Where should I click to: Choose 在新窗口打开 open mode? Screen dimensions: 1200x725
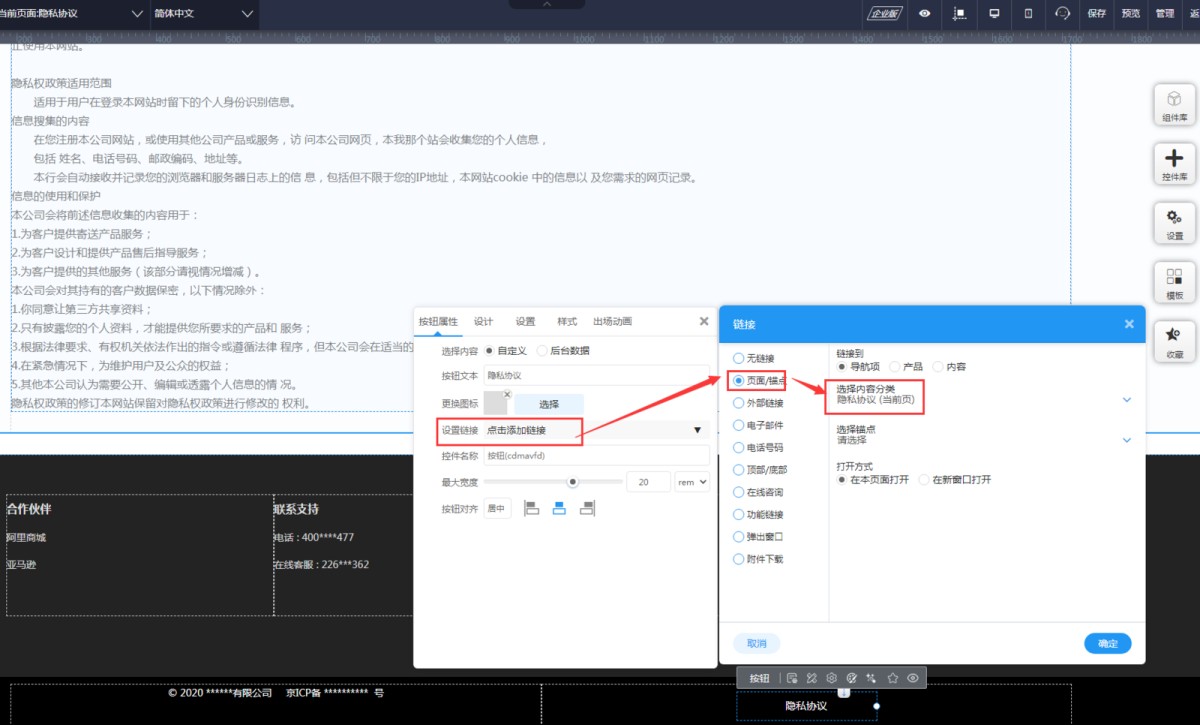(x=924, y=480)
